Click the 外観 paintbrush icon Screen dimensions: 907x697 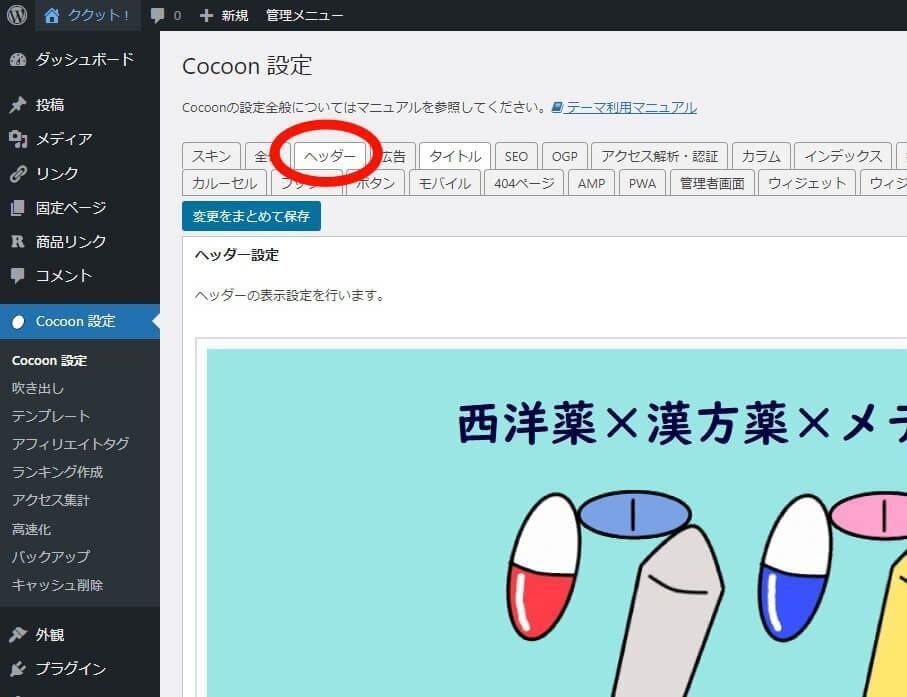pos(18,635)
